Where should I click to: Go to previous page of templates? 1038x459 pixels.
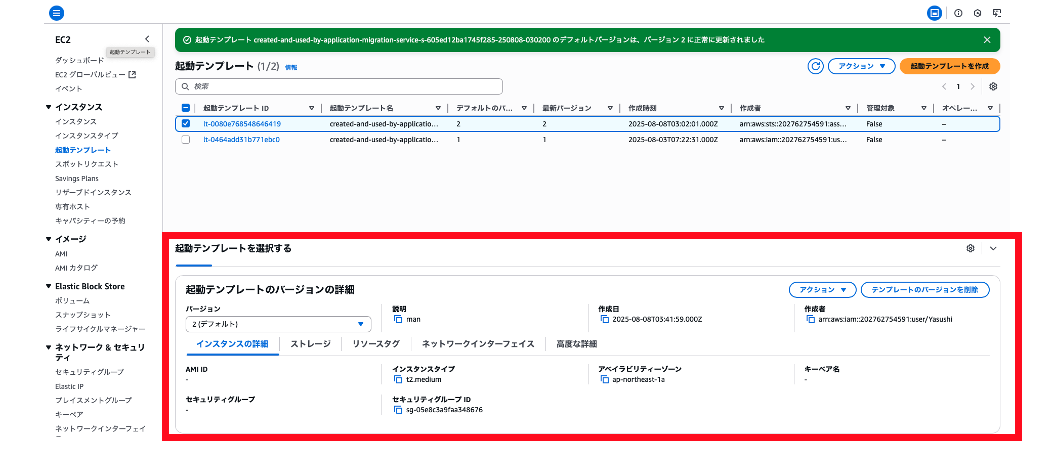[x=944, y=87]
